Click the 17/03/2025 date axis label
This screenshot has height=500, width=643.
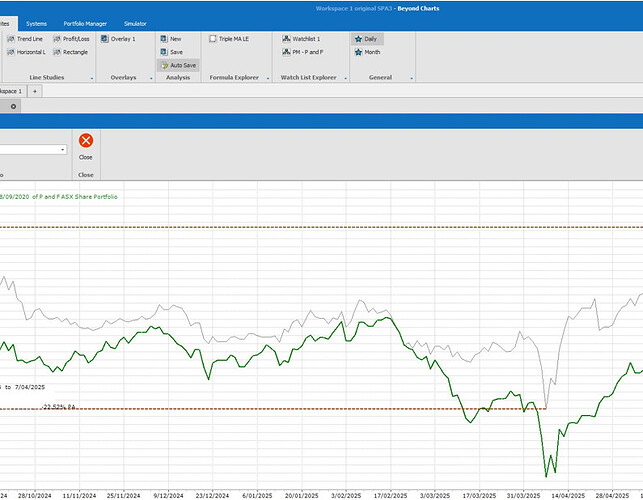click(479, 495)
